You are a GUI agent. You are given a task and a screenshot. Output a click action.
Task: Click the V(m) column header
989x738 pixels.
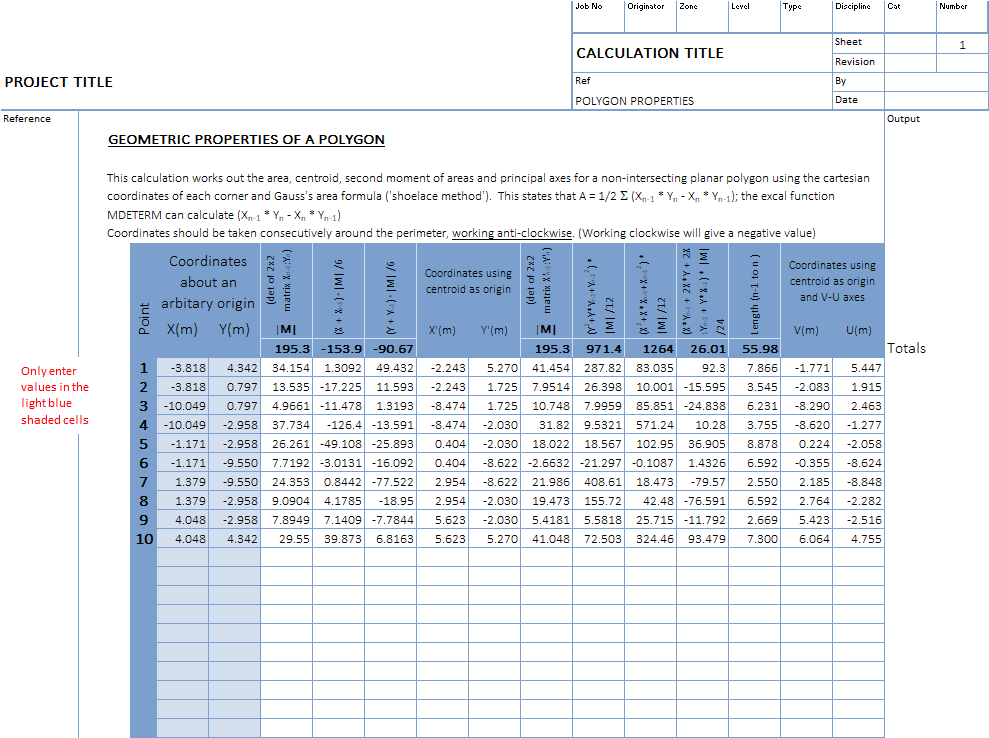[x=806, y=330]
